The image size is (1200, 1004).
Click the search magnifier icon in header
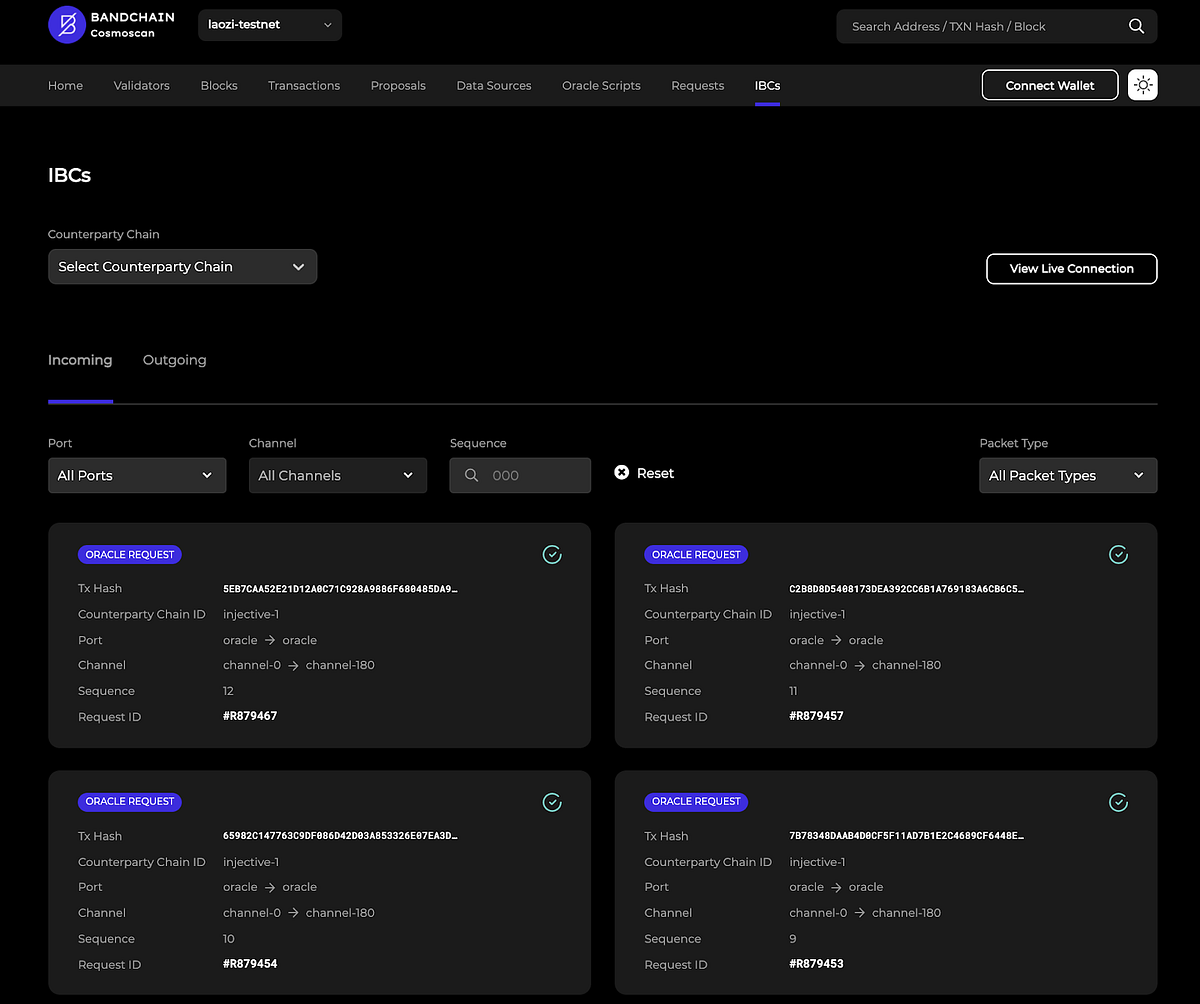click(x=1136, y=26)
